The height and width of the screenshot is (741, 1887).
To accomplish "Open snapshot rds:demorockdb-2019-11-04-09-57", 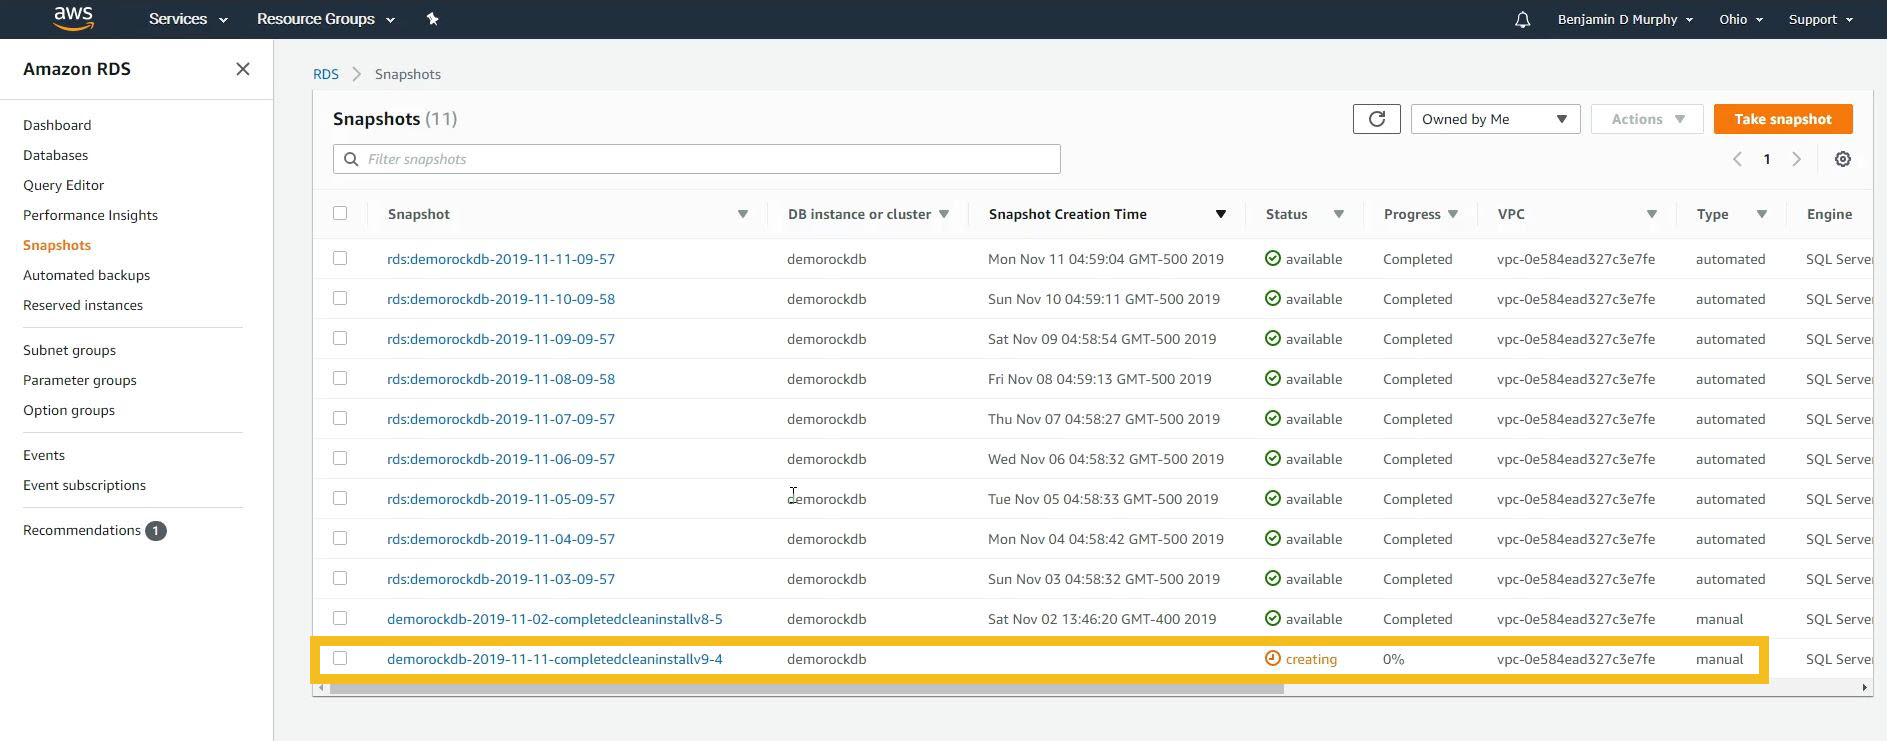I will pyautogui.click(x=501, y=539).
